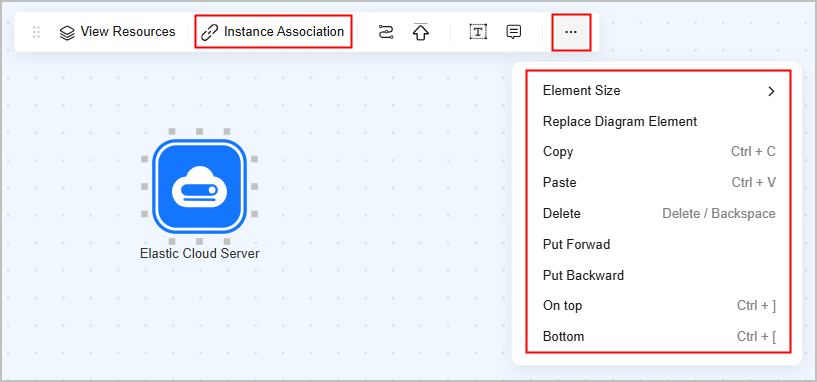Open View Resources
This screenshot has height=382, width=817.
tap(117, 32)
